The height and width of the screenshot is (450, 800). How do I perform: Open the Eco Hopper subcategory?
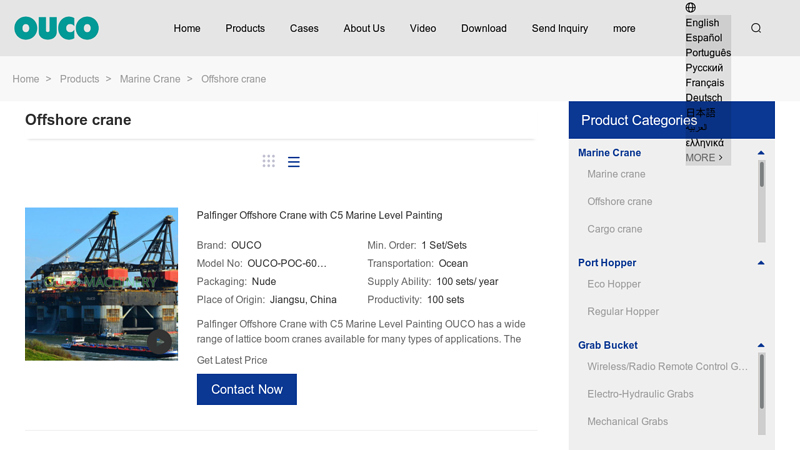[x=614, y=284]
